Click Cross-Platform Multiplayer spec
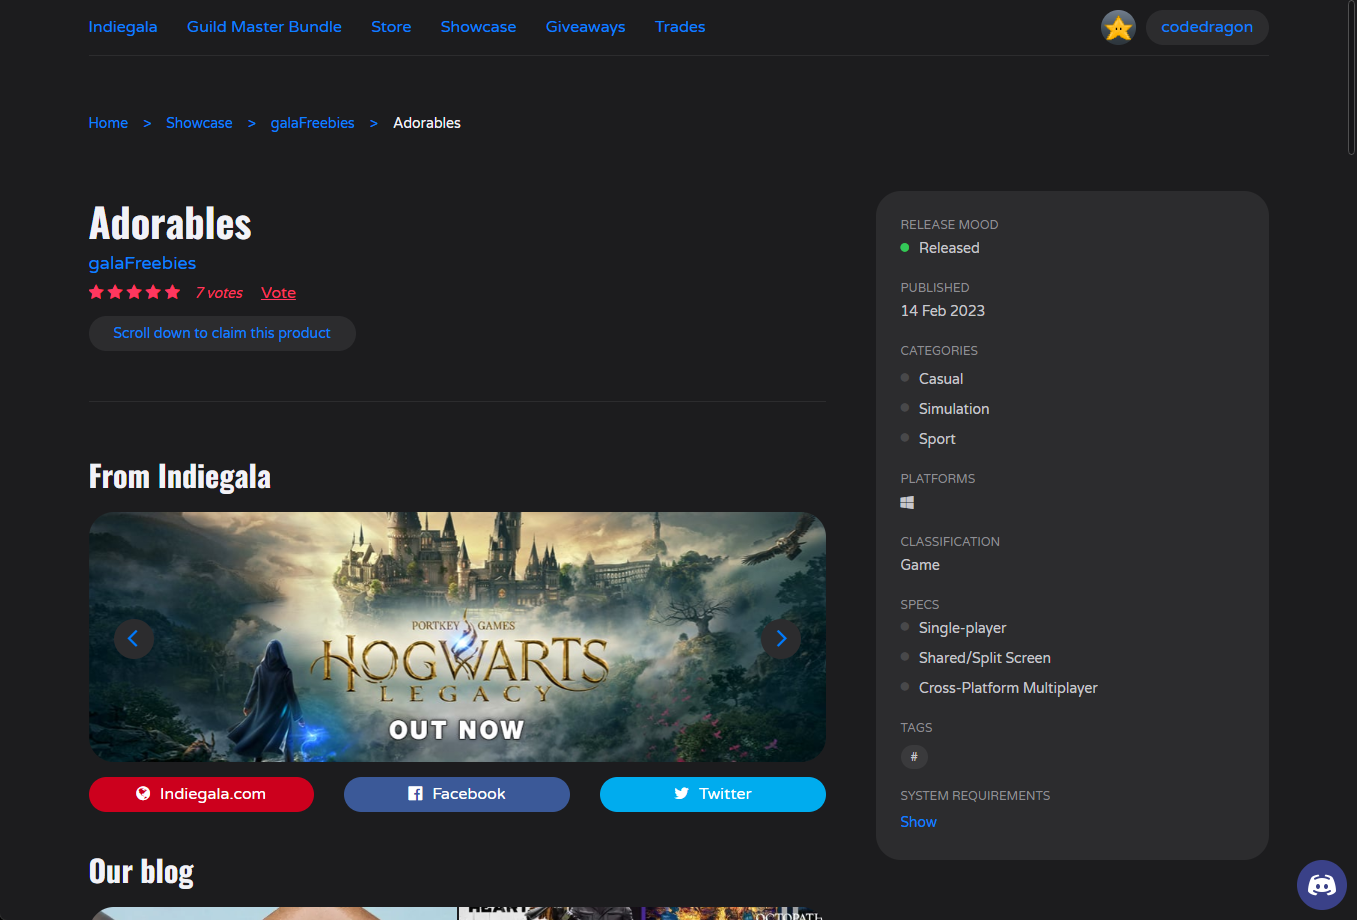The width and height of the screenshot is (1357, 920). point(1008,688)
